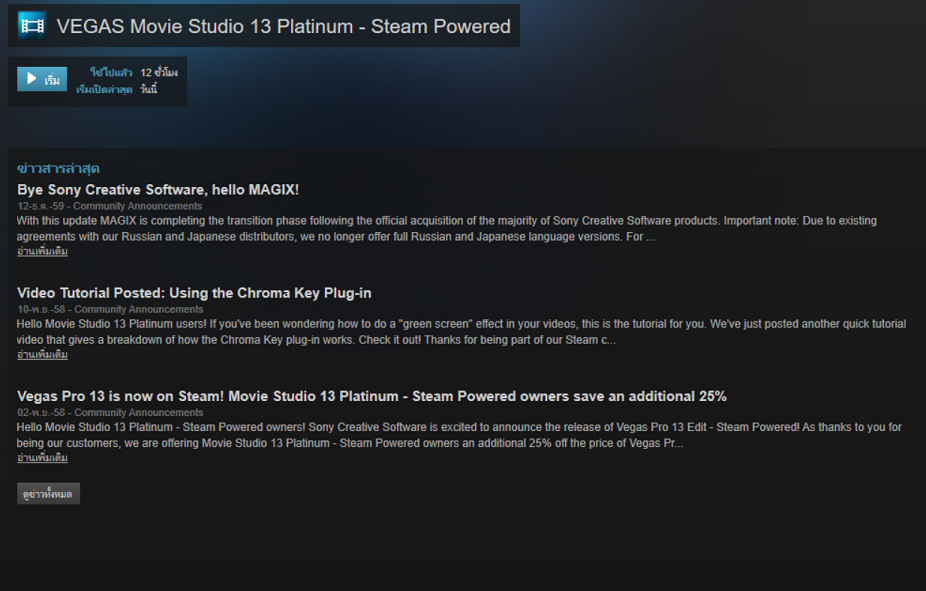
Task: Click the play triangle icon
Action: point(32,78)
